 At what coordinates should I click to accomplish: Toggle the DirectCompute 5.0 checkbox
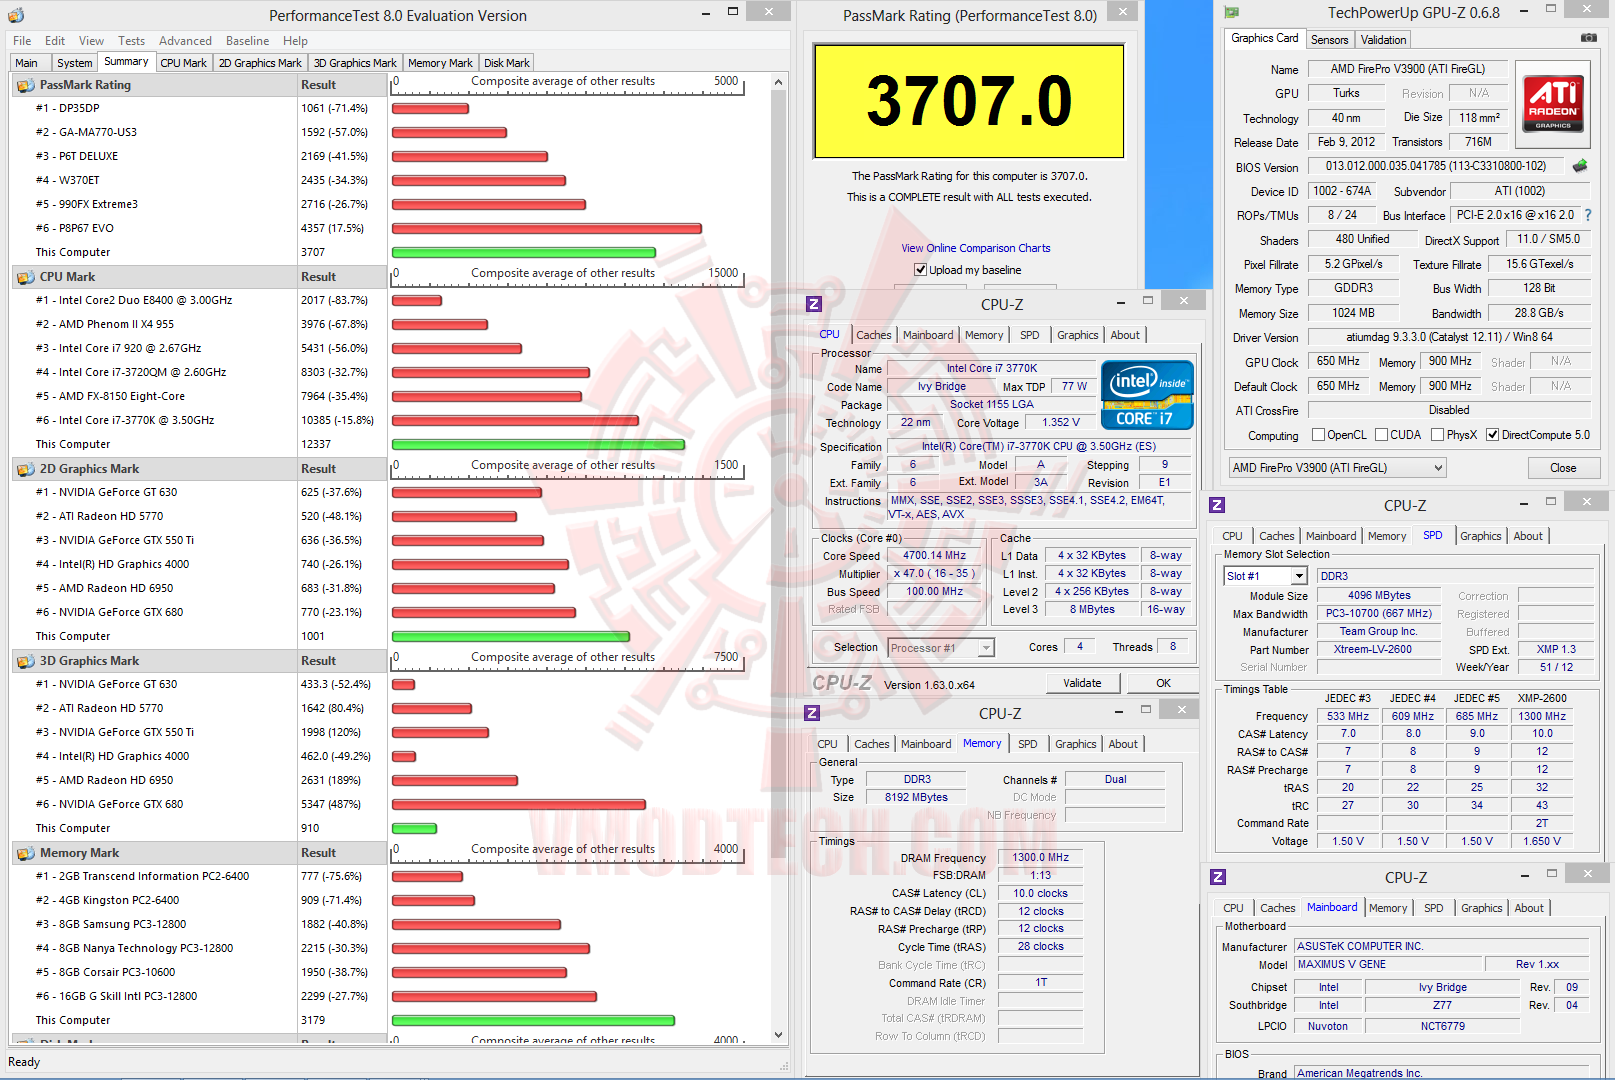click(x=1492, y=435)
